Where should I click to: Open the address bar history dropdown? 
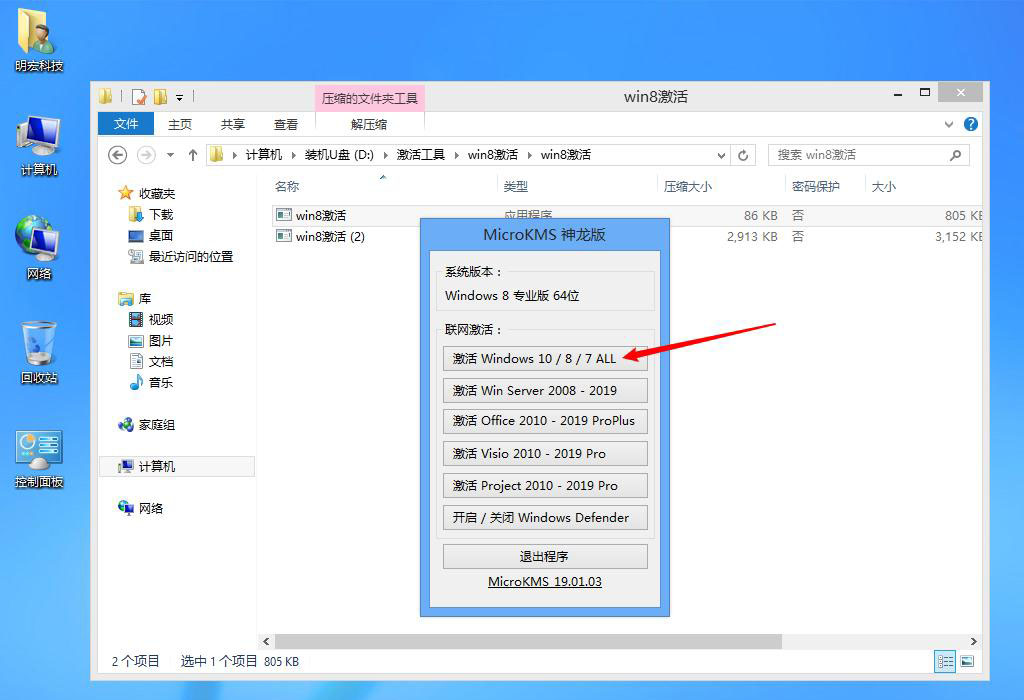[x=721, y=155]
